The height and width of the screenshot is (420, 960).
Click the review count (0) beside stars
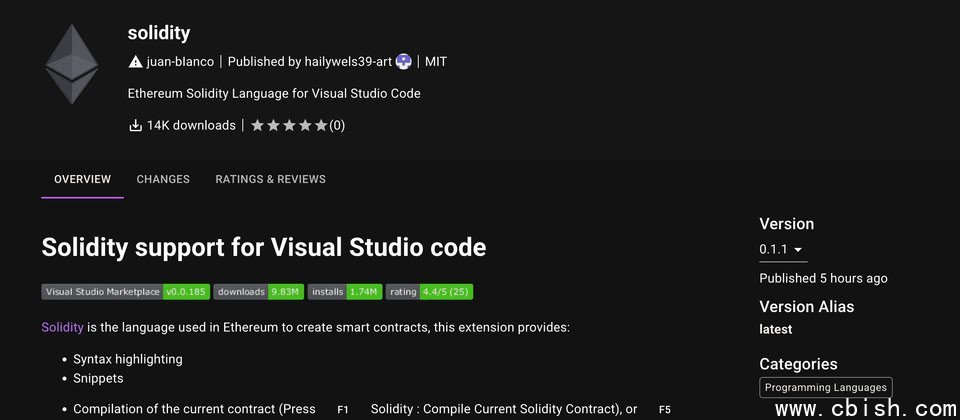[337, 126]
